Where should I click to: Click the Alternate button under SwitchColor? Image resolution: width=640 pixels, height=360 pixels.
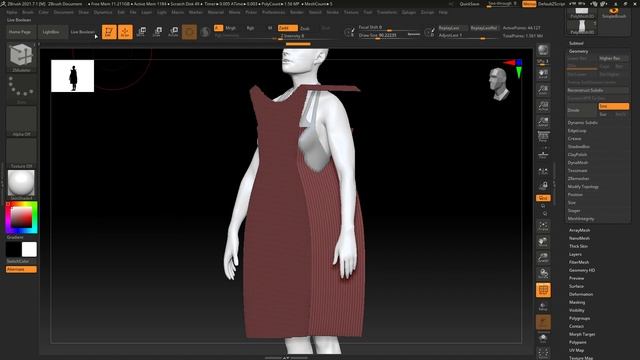[x=21, y=269]
